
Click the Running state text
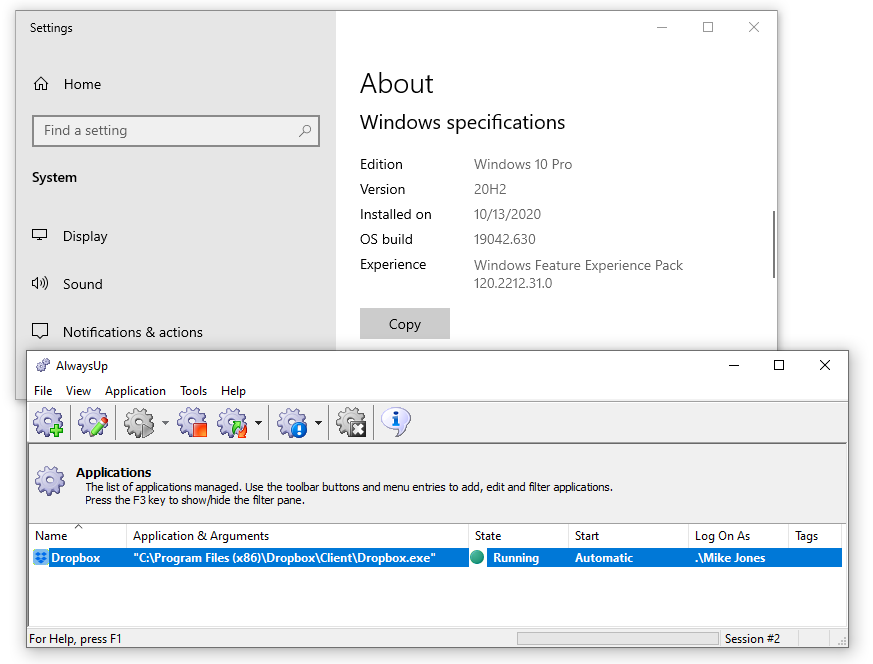point(516,558)
